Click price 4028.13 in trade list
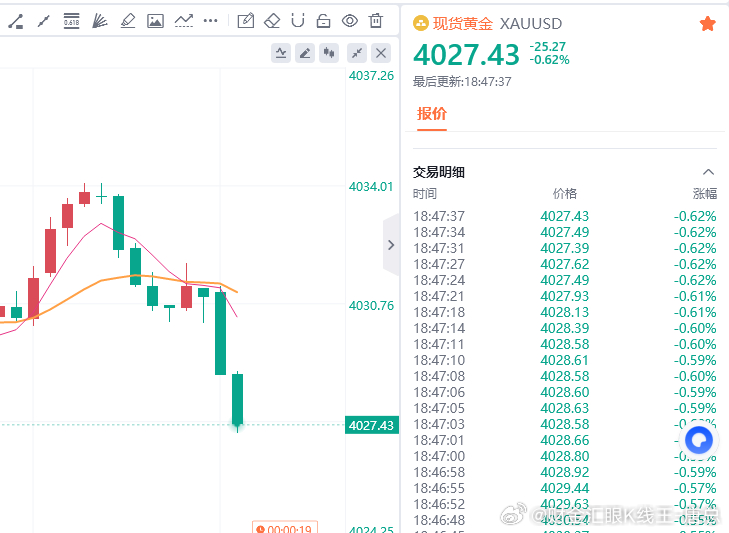729x533 pixels. [x=565, y=312]
